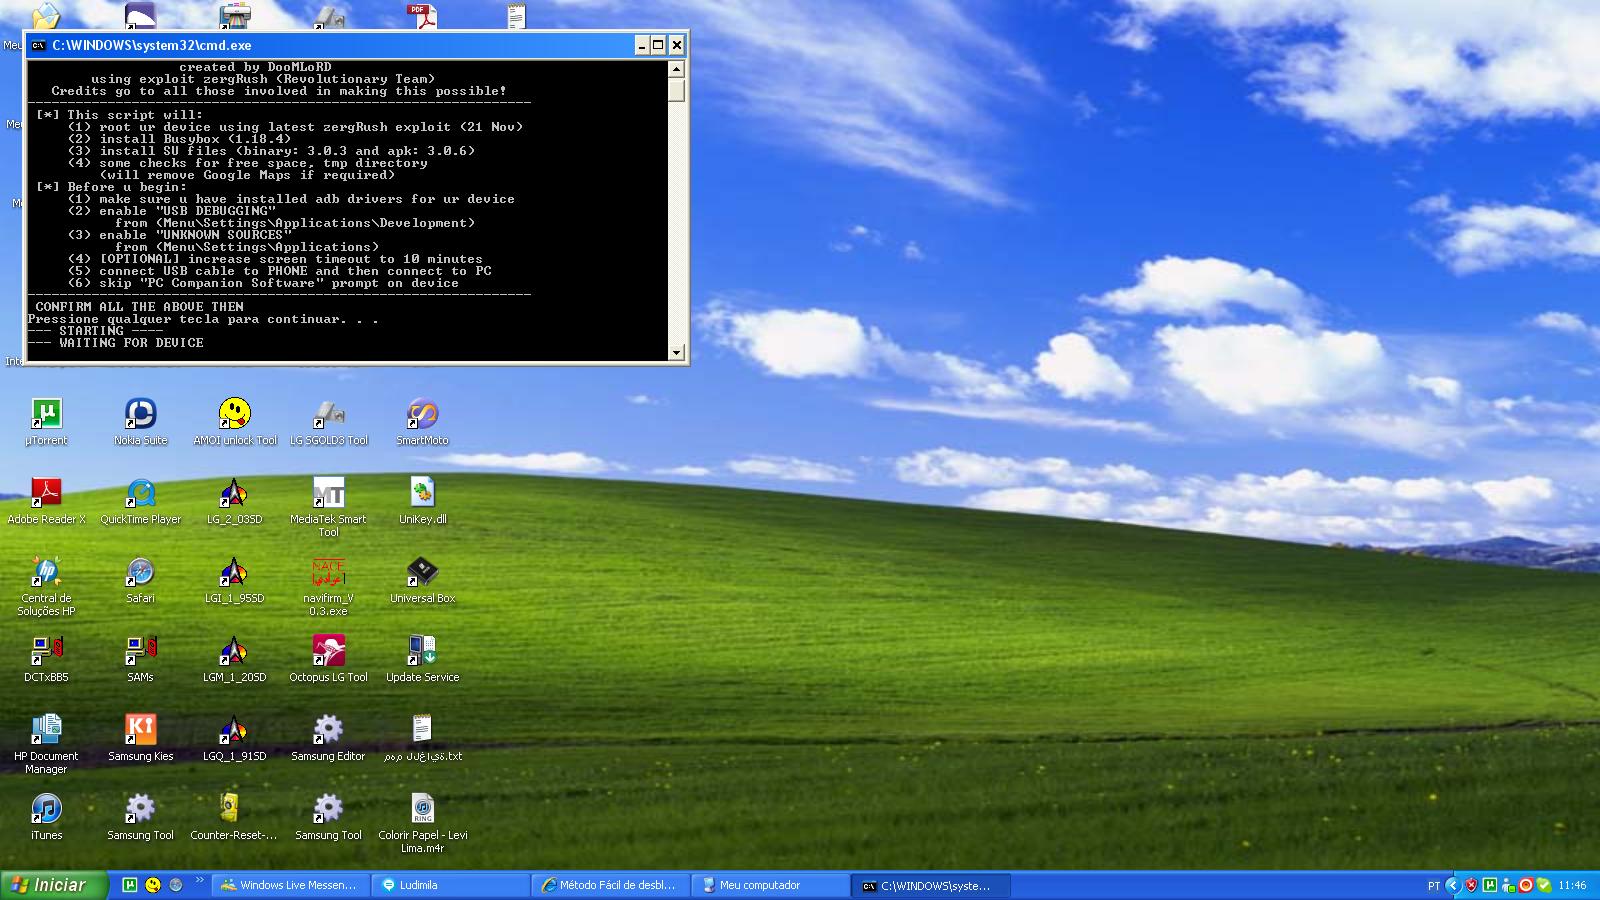Image resolution: width=1600 pixels, height=900 pixels.
Task: Open the navifirm_V 0.3.exe icon
Action: pos(329,585)
